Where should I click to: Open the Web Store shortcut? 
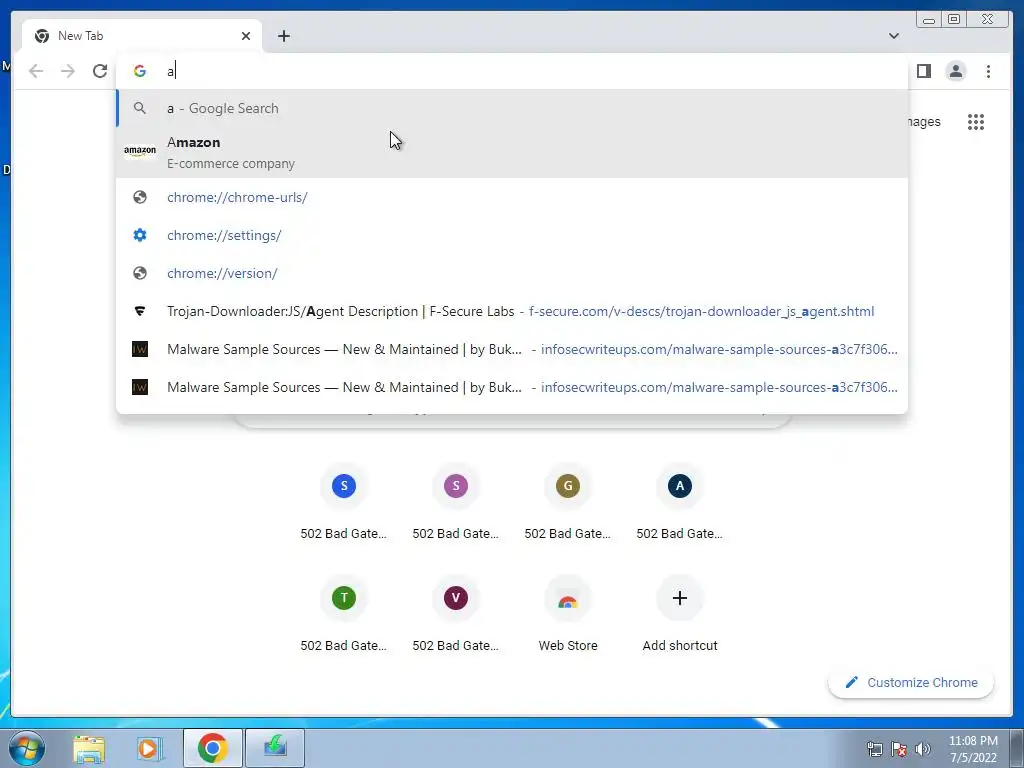[568, 598]
